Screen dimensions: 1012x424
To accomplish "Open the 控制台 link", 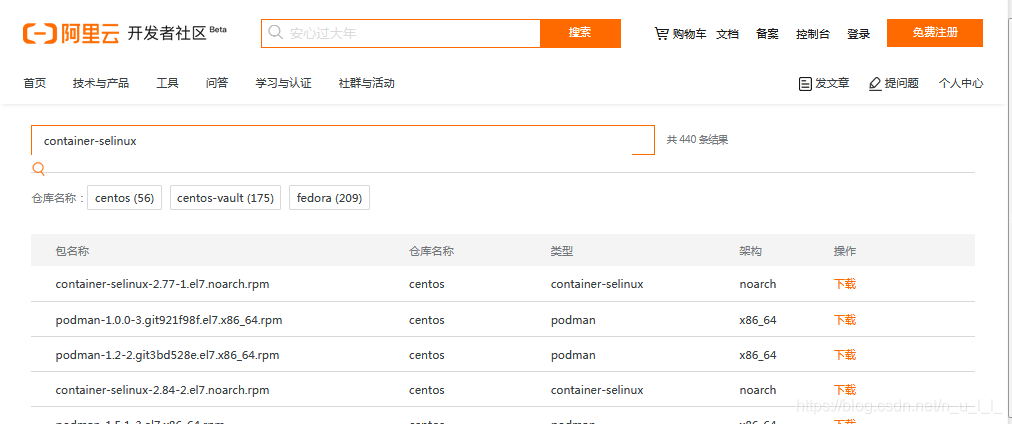I will (813, 34).
